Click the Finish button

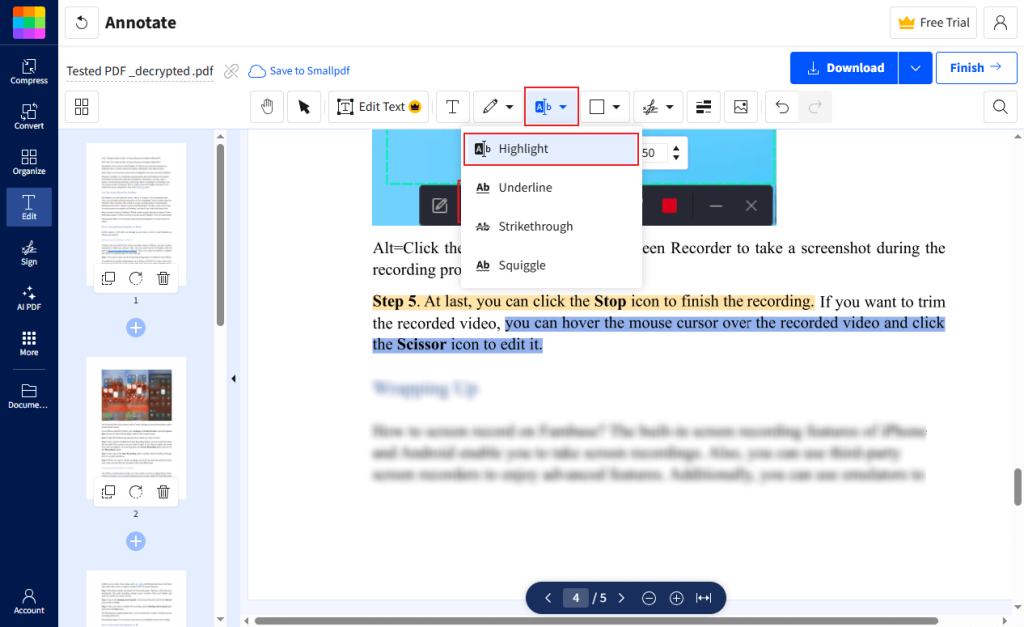[976, 67]
